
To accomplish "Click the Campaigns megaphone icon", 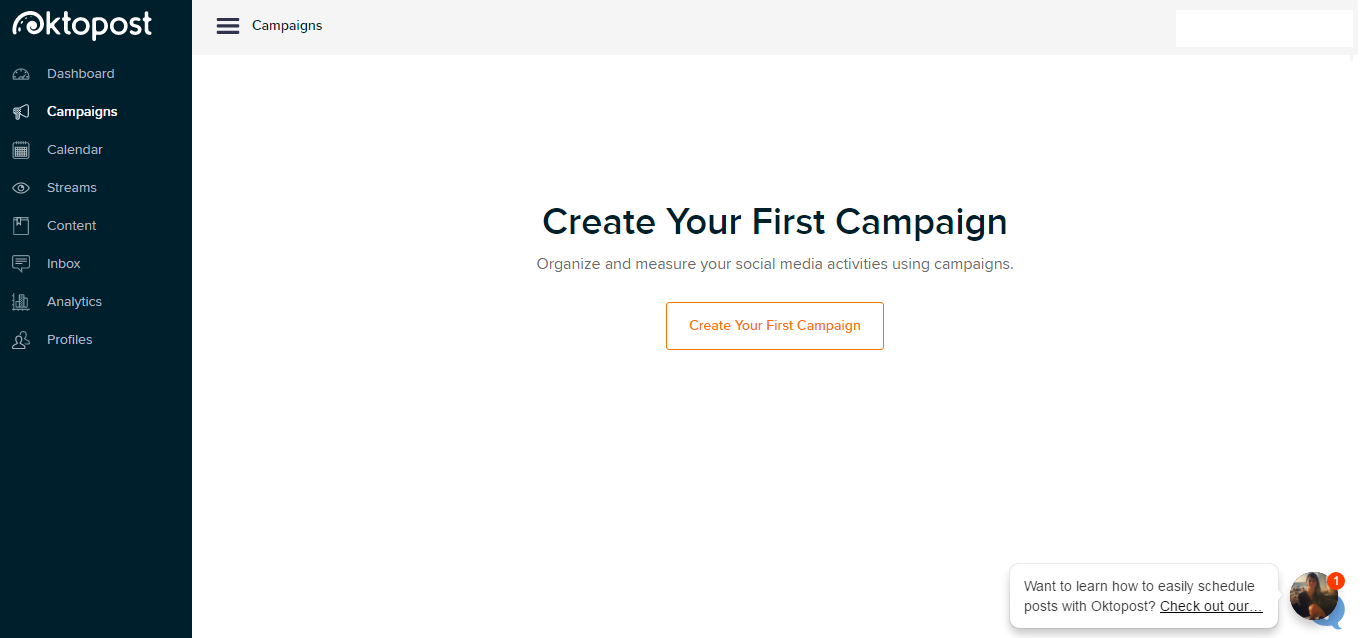I will [21, 112].
